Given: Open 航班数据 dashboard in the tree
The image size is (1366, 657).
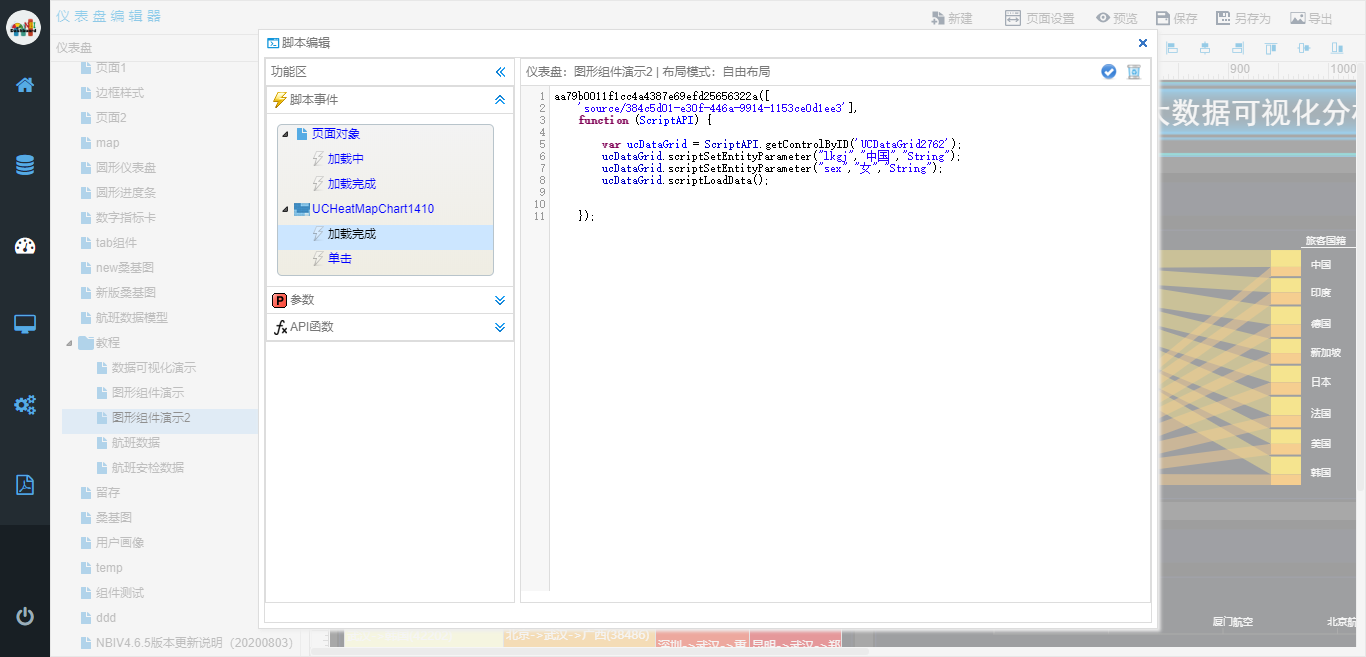Looking at the screenshot, I should 135,443.
